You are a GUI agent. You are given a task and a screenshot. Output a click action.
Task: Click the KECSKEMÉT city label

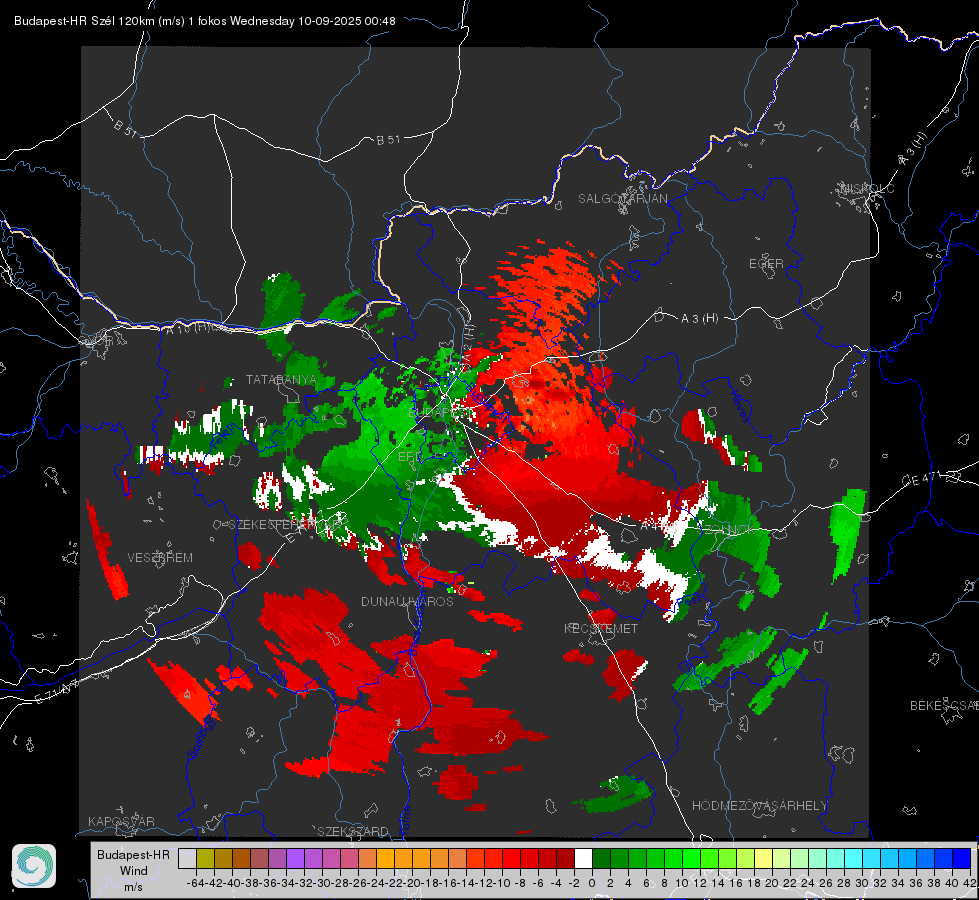[x=601, y=628]
